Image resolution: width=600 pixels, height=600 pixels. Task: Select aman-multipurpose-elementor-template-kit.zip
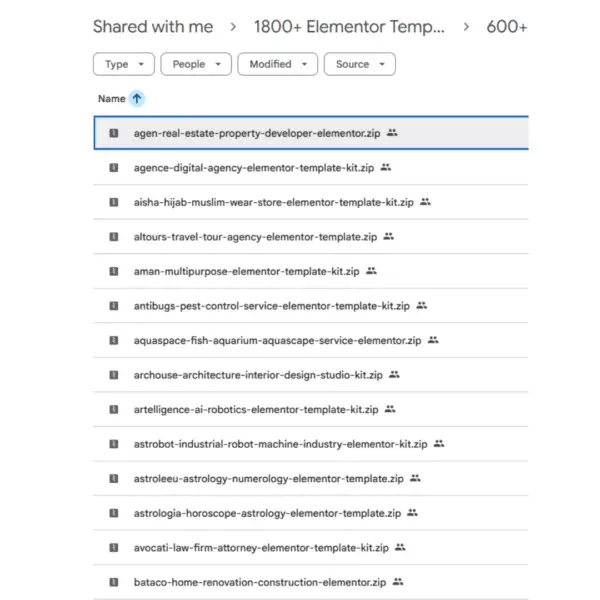click(x=311, y=271)
